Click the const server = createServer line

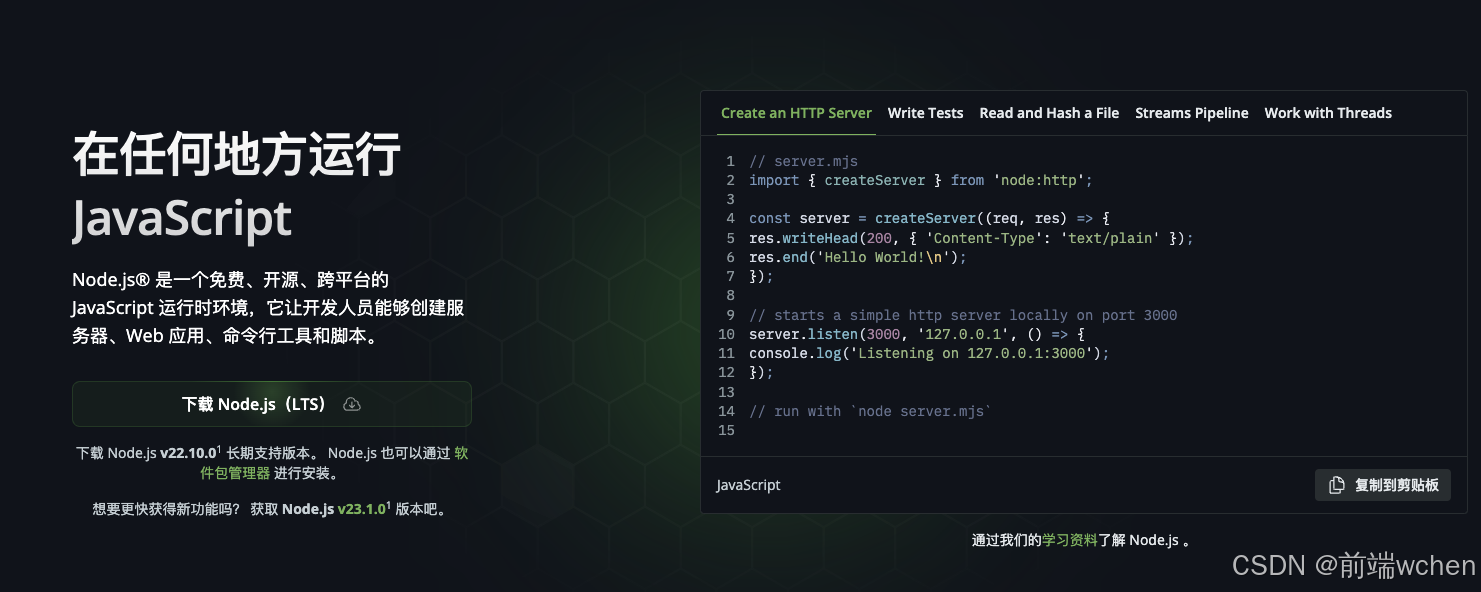point(930,218)
